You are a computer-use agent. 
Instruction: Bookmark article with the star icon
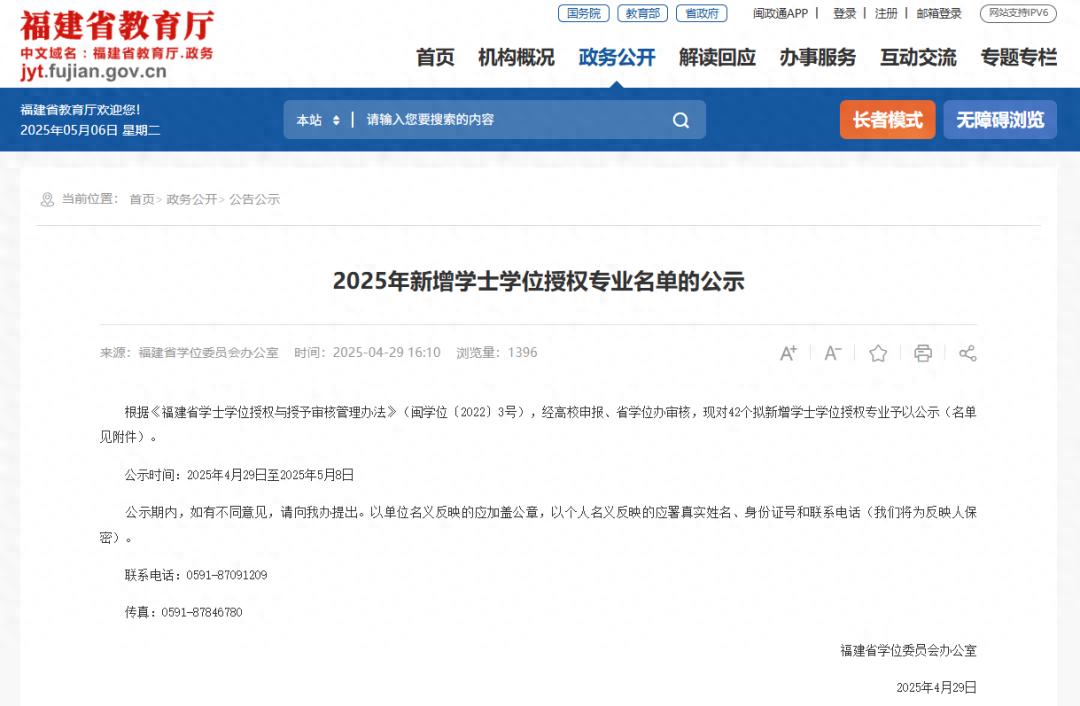pyautogui.click(x=878, y=353)
